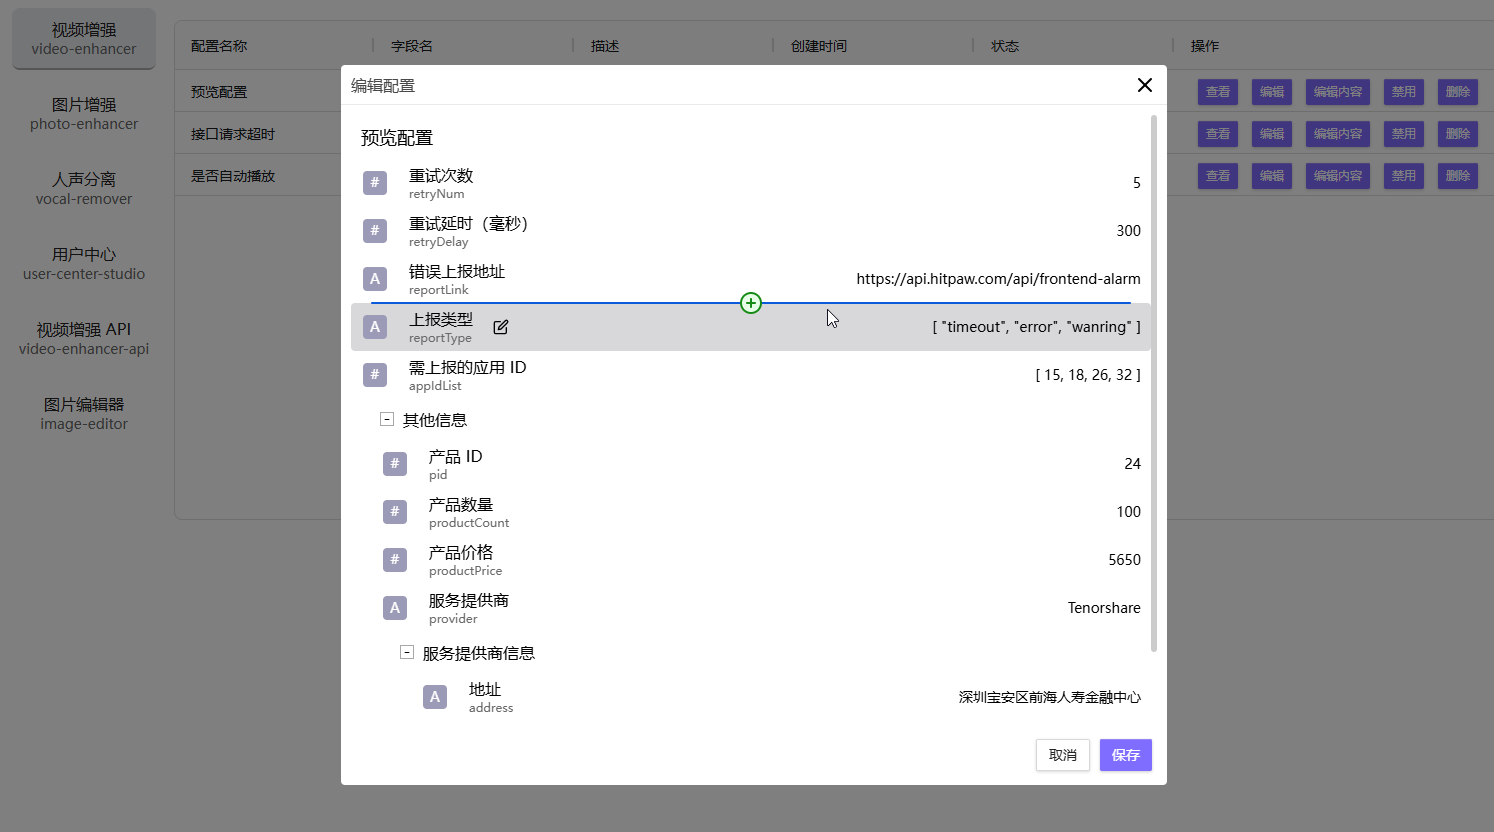The height and width of the screenshot is (832, 1494).
Task: Select the 产品价格 productPrice row
Action: point(760,560)
